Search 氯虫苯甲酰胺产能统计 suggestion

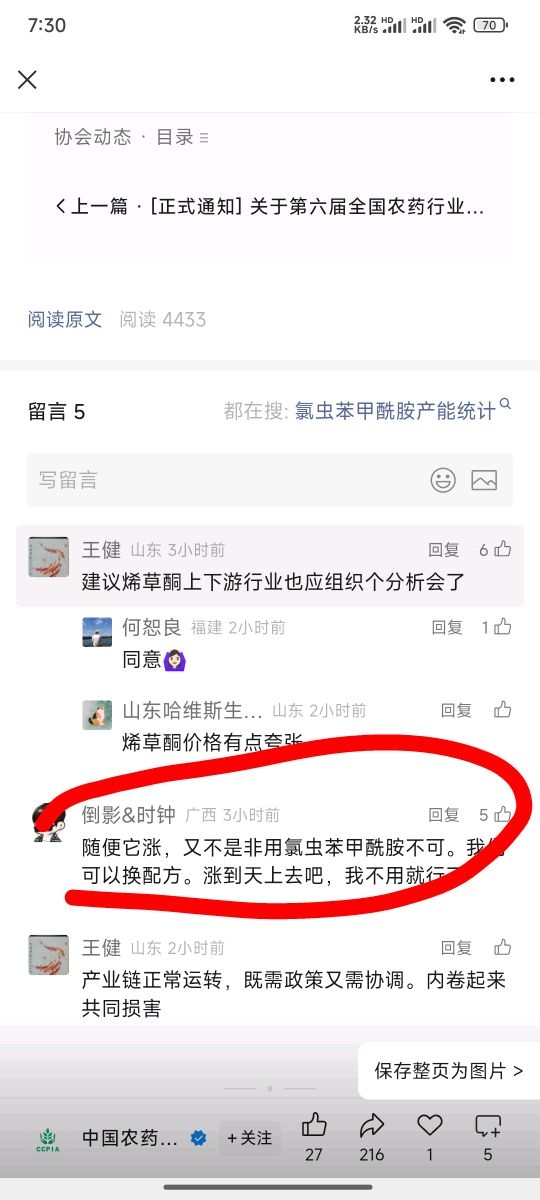(x=395, y=411)
